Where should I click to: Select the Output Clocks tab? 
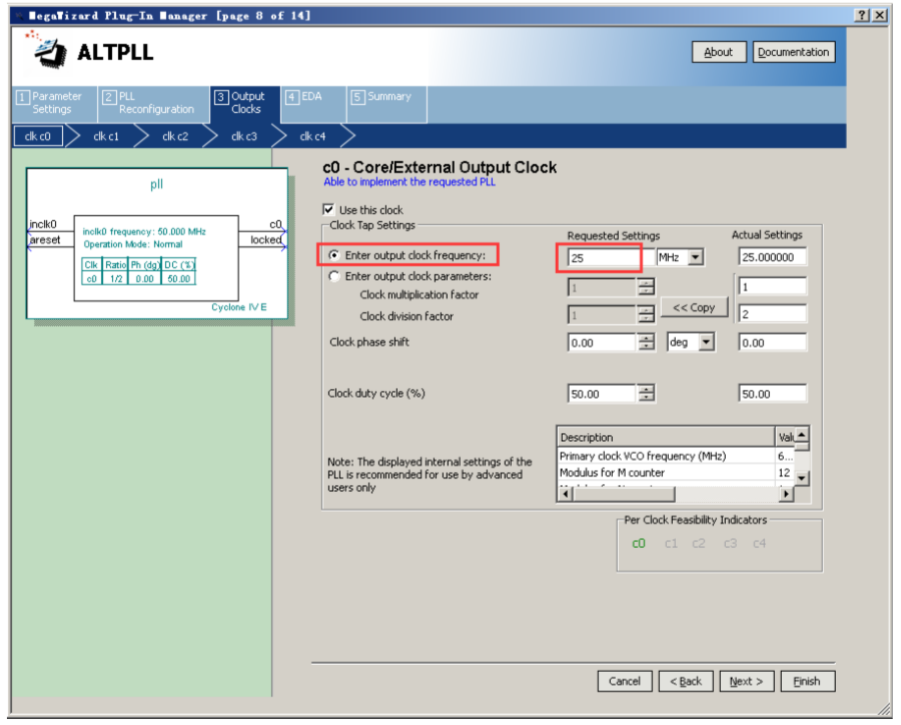click(x=245, y=104)
